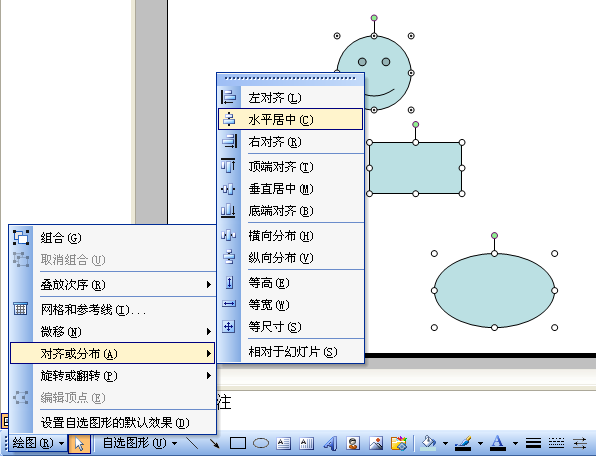Apply the current Fill Color bucket

point(429,443)
